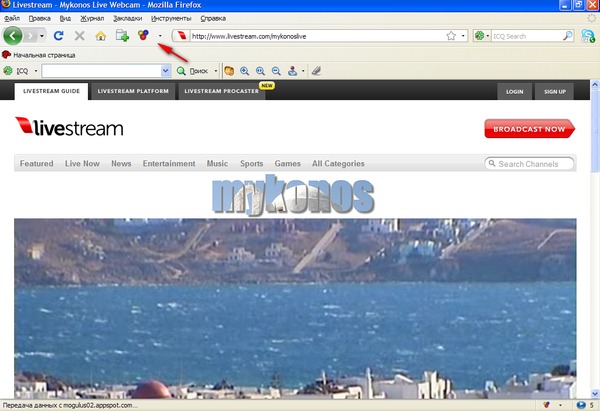
Task: Go to the home page icon
Action: (x=101, y=36)
